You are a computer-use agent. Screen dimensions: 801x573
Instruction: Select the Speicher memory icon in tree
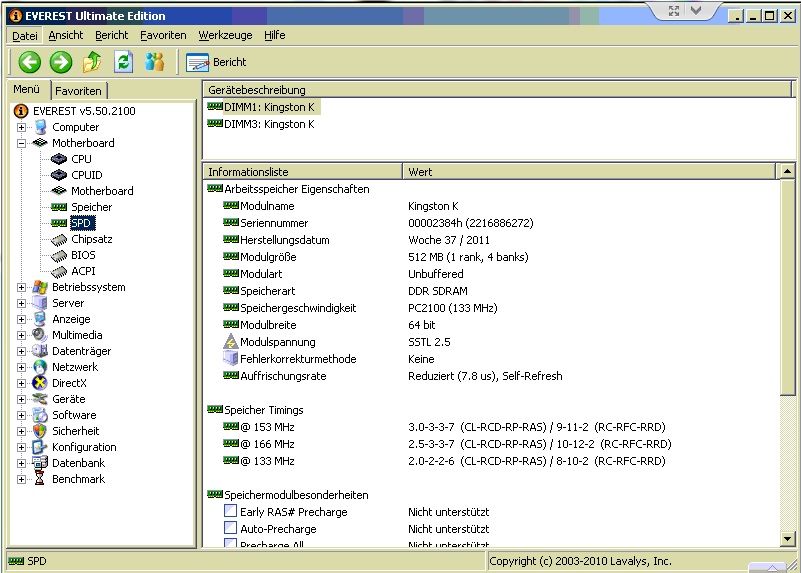coord(59,207)
